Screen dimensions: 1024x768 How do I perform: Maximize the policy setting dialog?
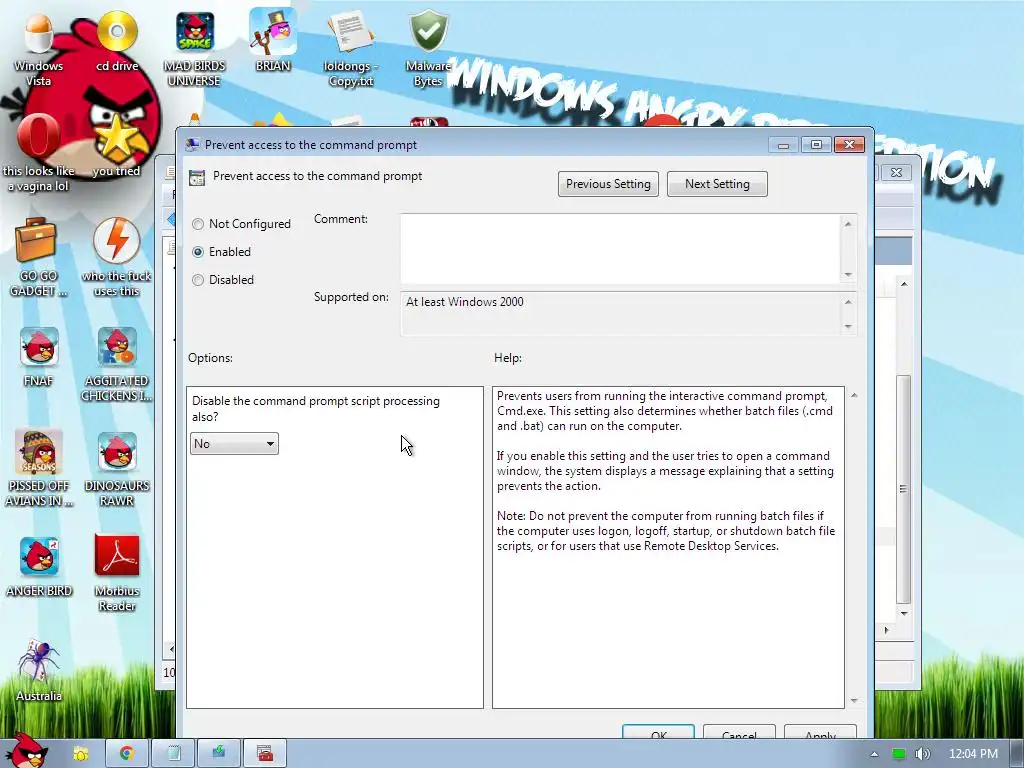point(816,144)
